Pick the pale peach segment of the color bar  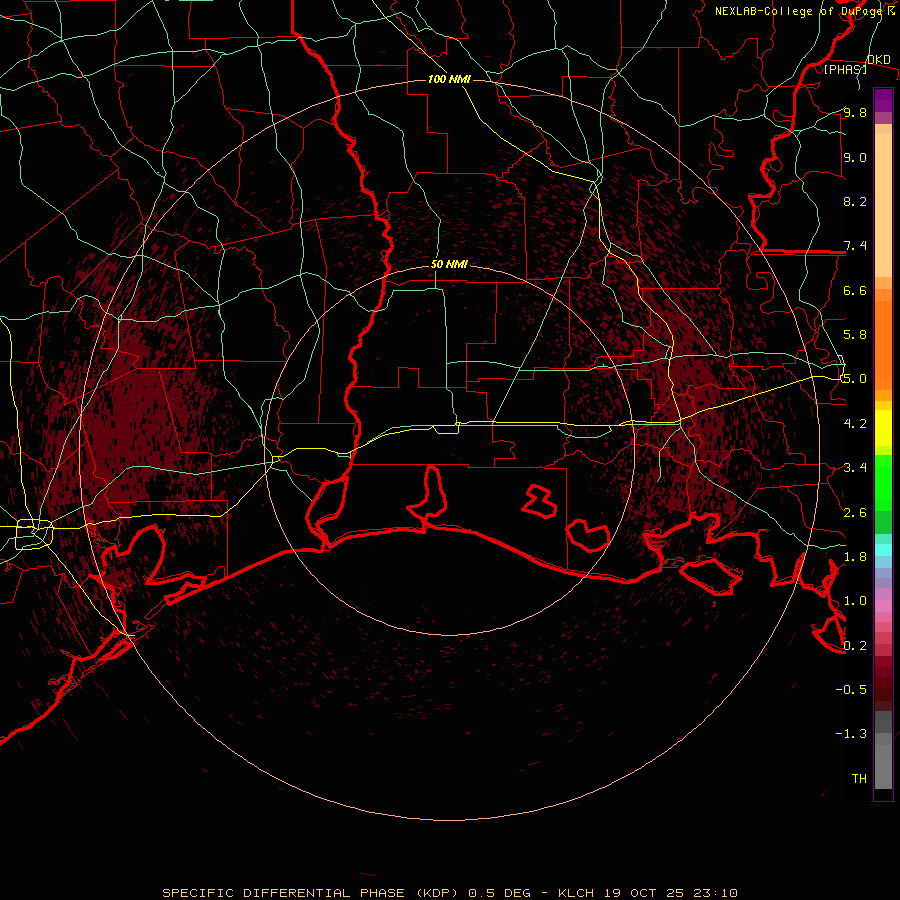(883, 207)
